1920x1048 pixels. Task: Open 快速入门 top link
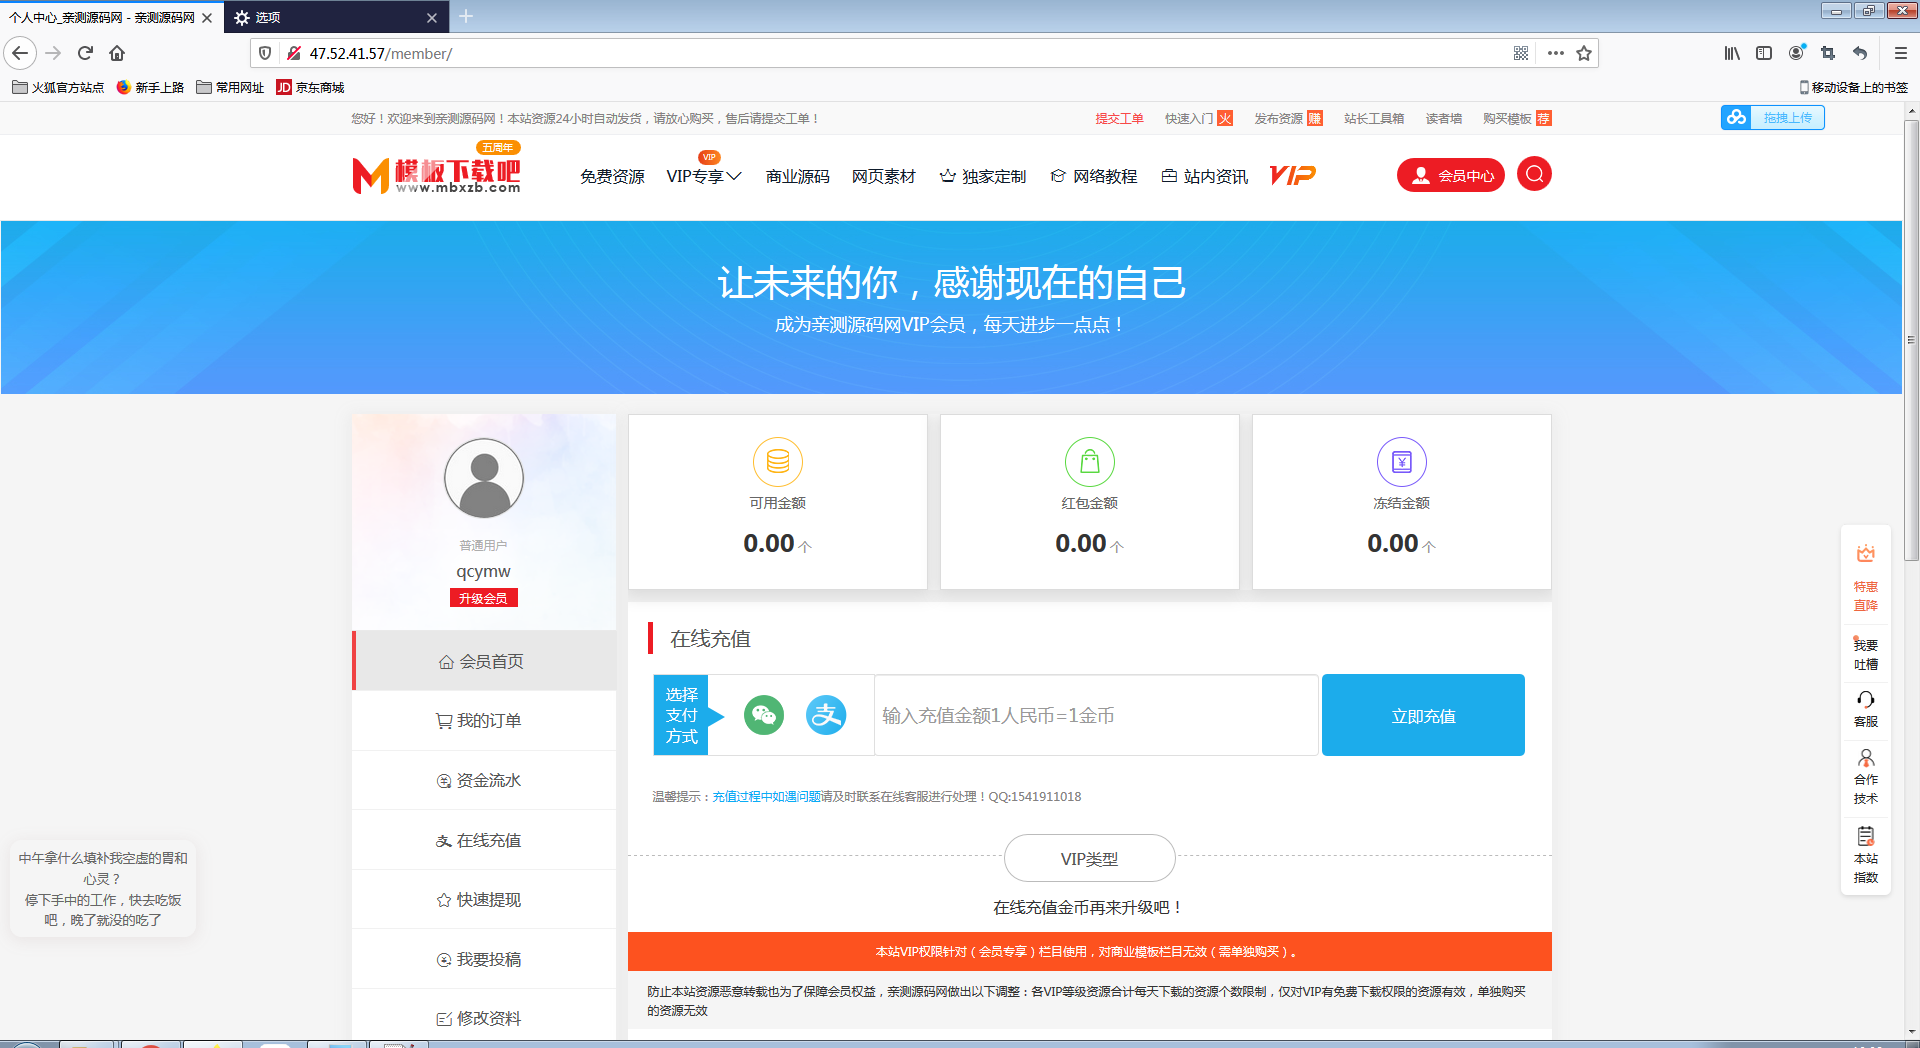1198,119
